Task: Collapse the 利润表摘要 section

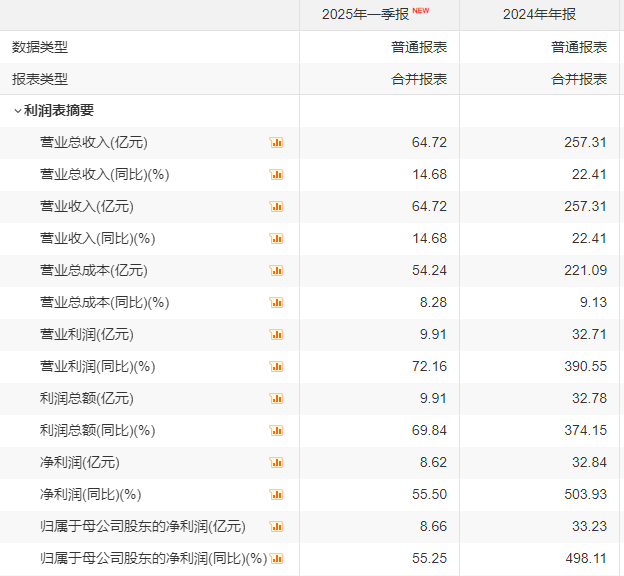Action: point(17,111)
